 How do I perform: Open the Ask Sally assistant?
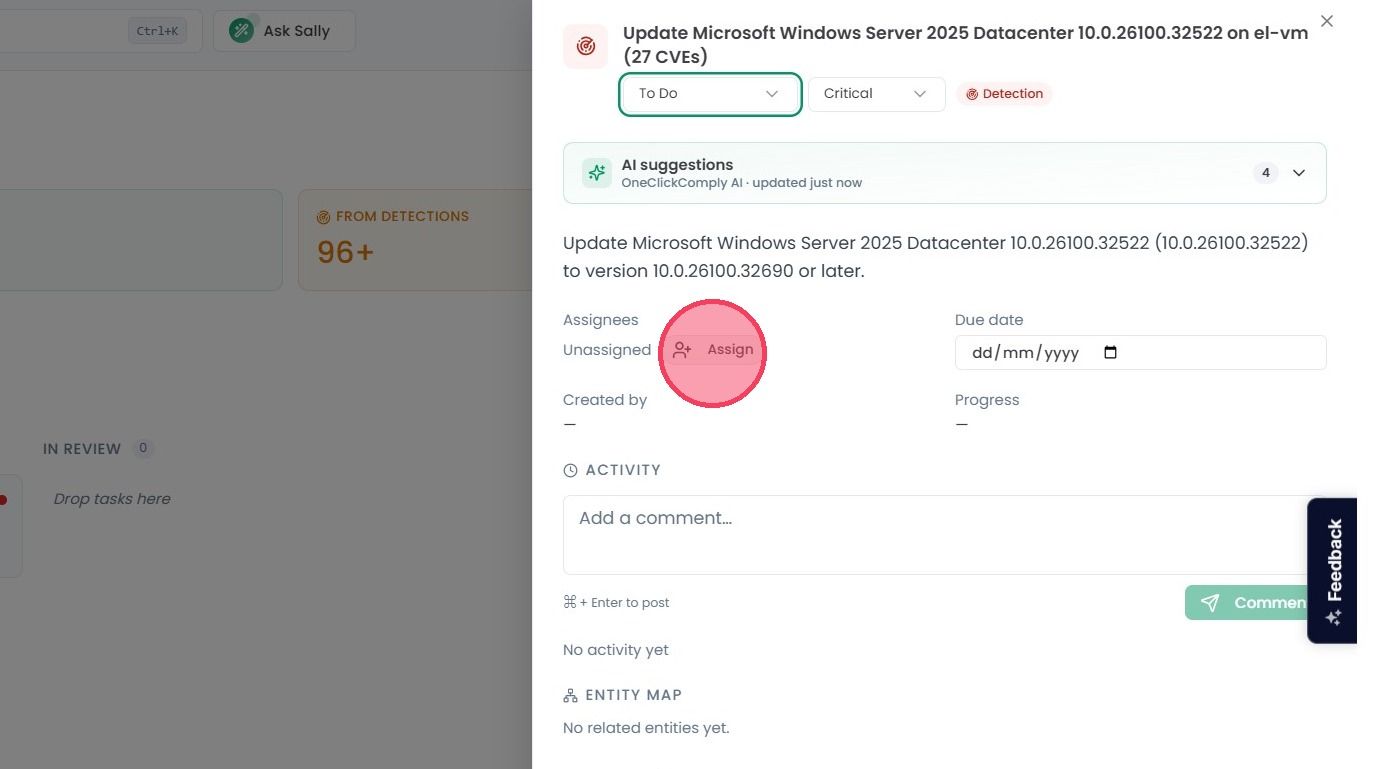click(x=284, y=31)
